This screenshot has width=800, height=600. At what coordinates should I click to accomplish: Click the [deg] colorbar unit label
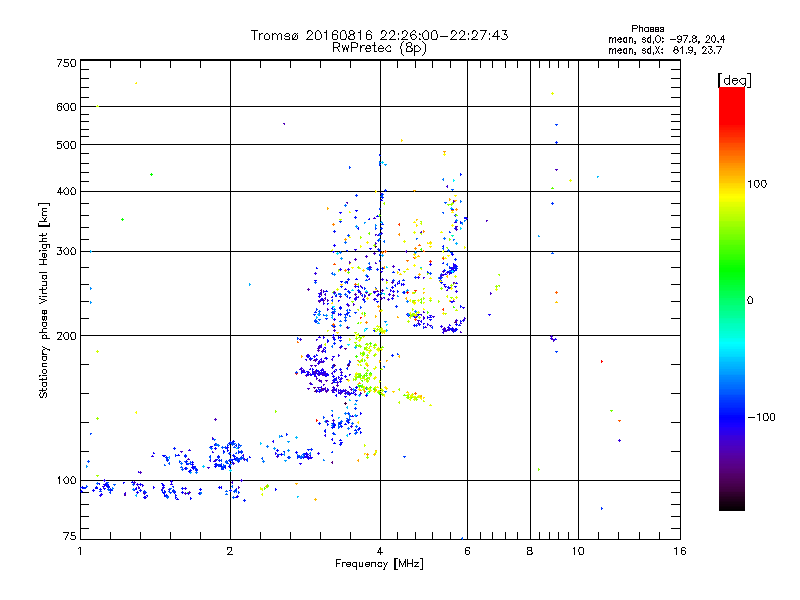tap(734, 79)
